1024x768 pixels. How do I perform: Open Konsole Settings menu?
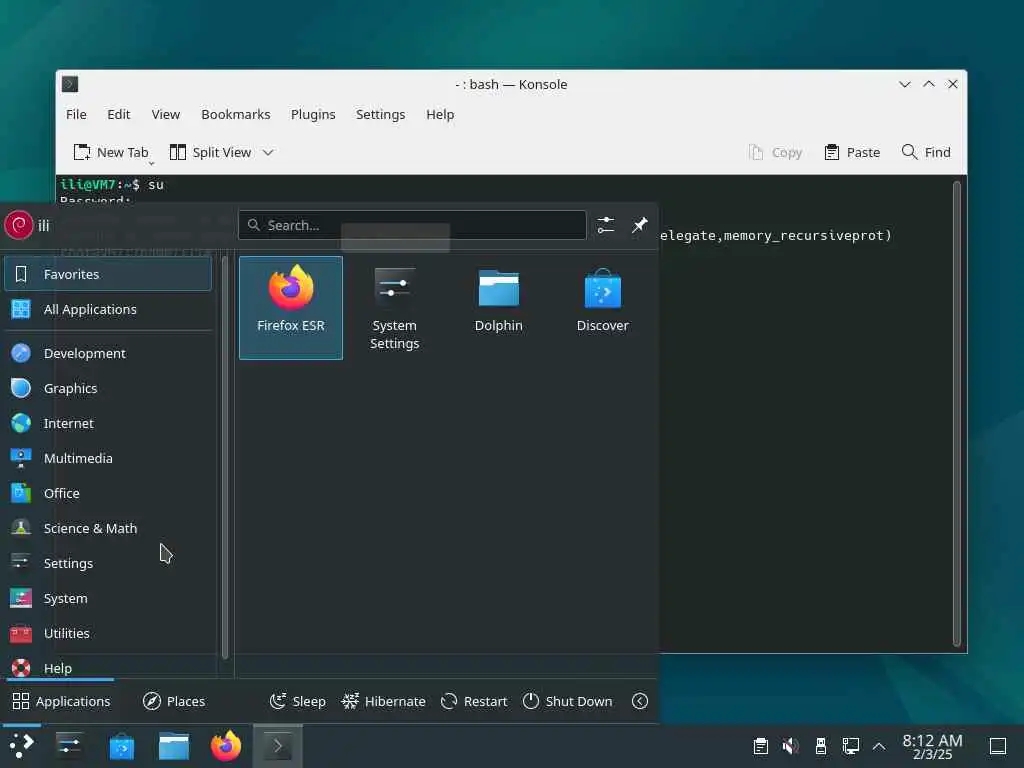381,114
